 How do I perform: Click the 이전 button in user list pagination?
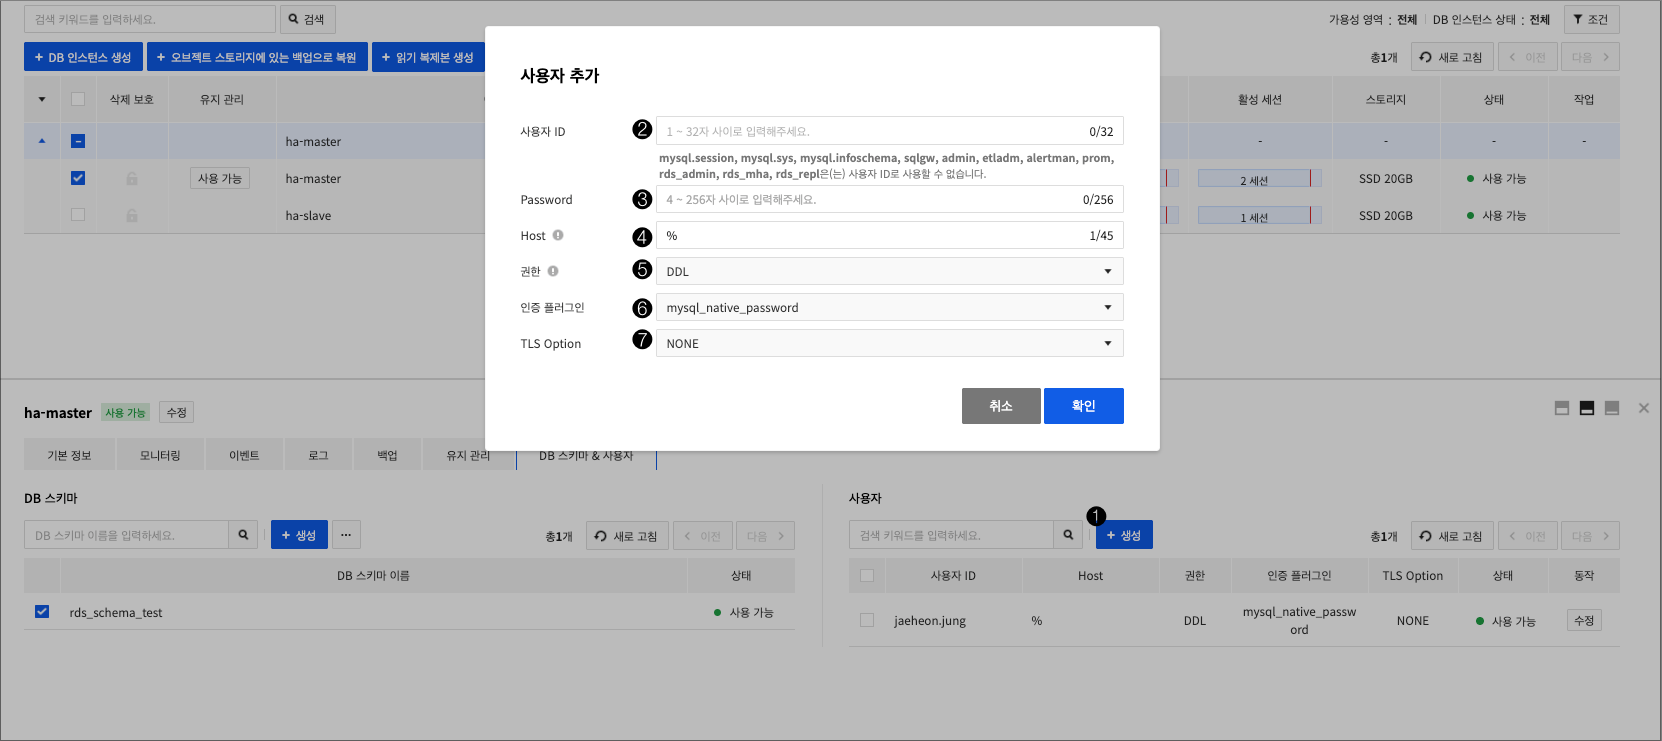click(x=1528, y=536)
